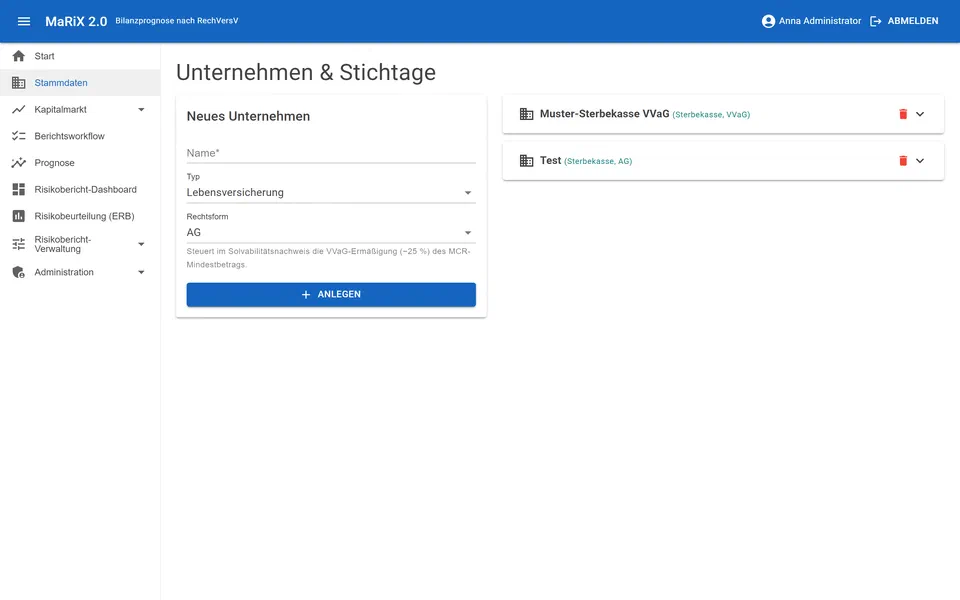This screenshot has height=600, width=960.
Task: Click the MaRiX 2.0 title
Action: point(76,21)
